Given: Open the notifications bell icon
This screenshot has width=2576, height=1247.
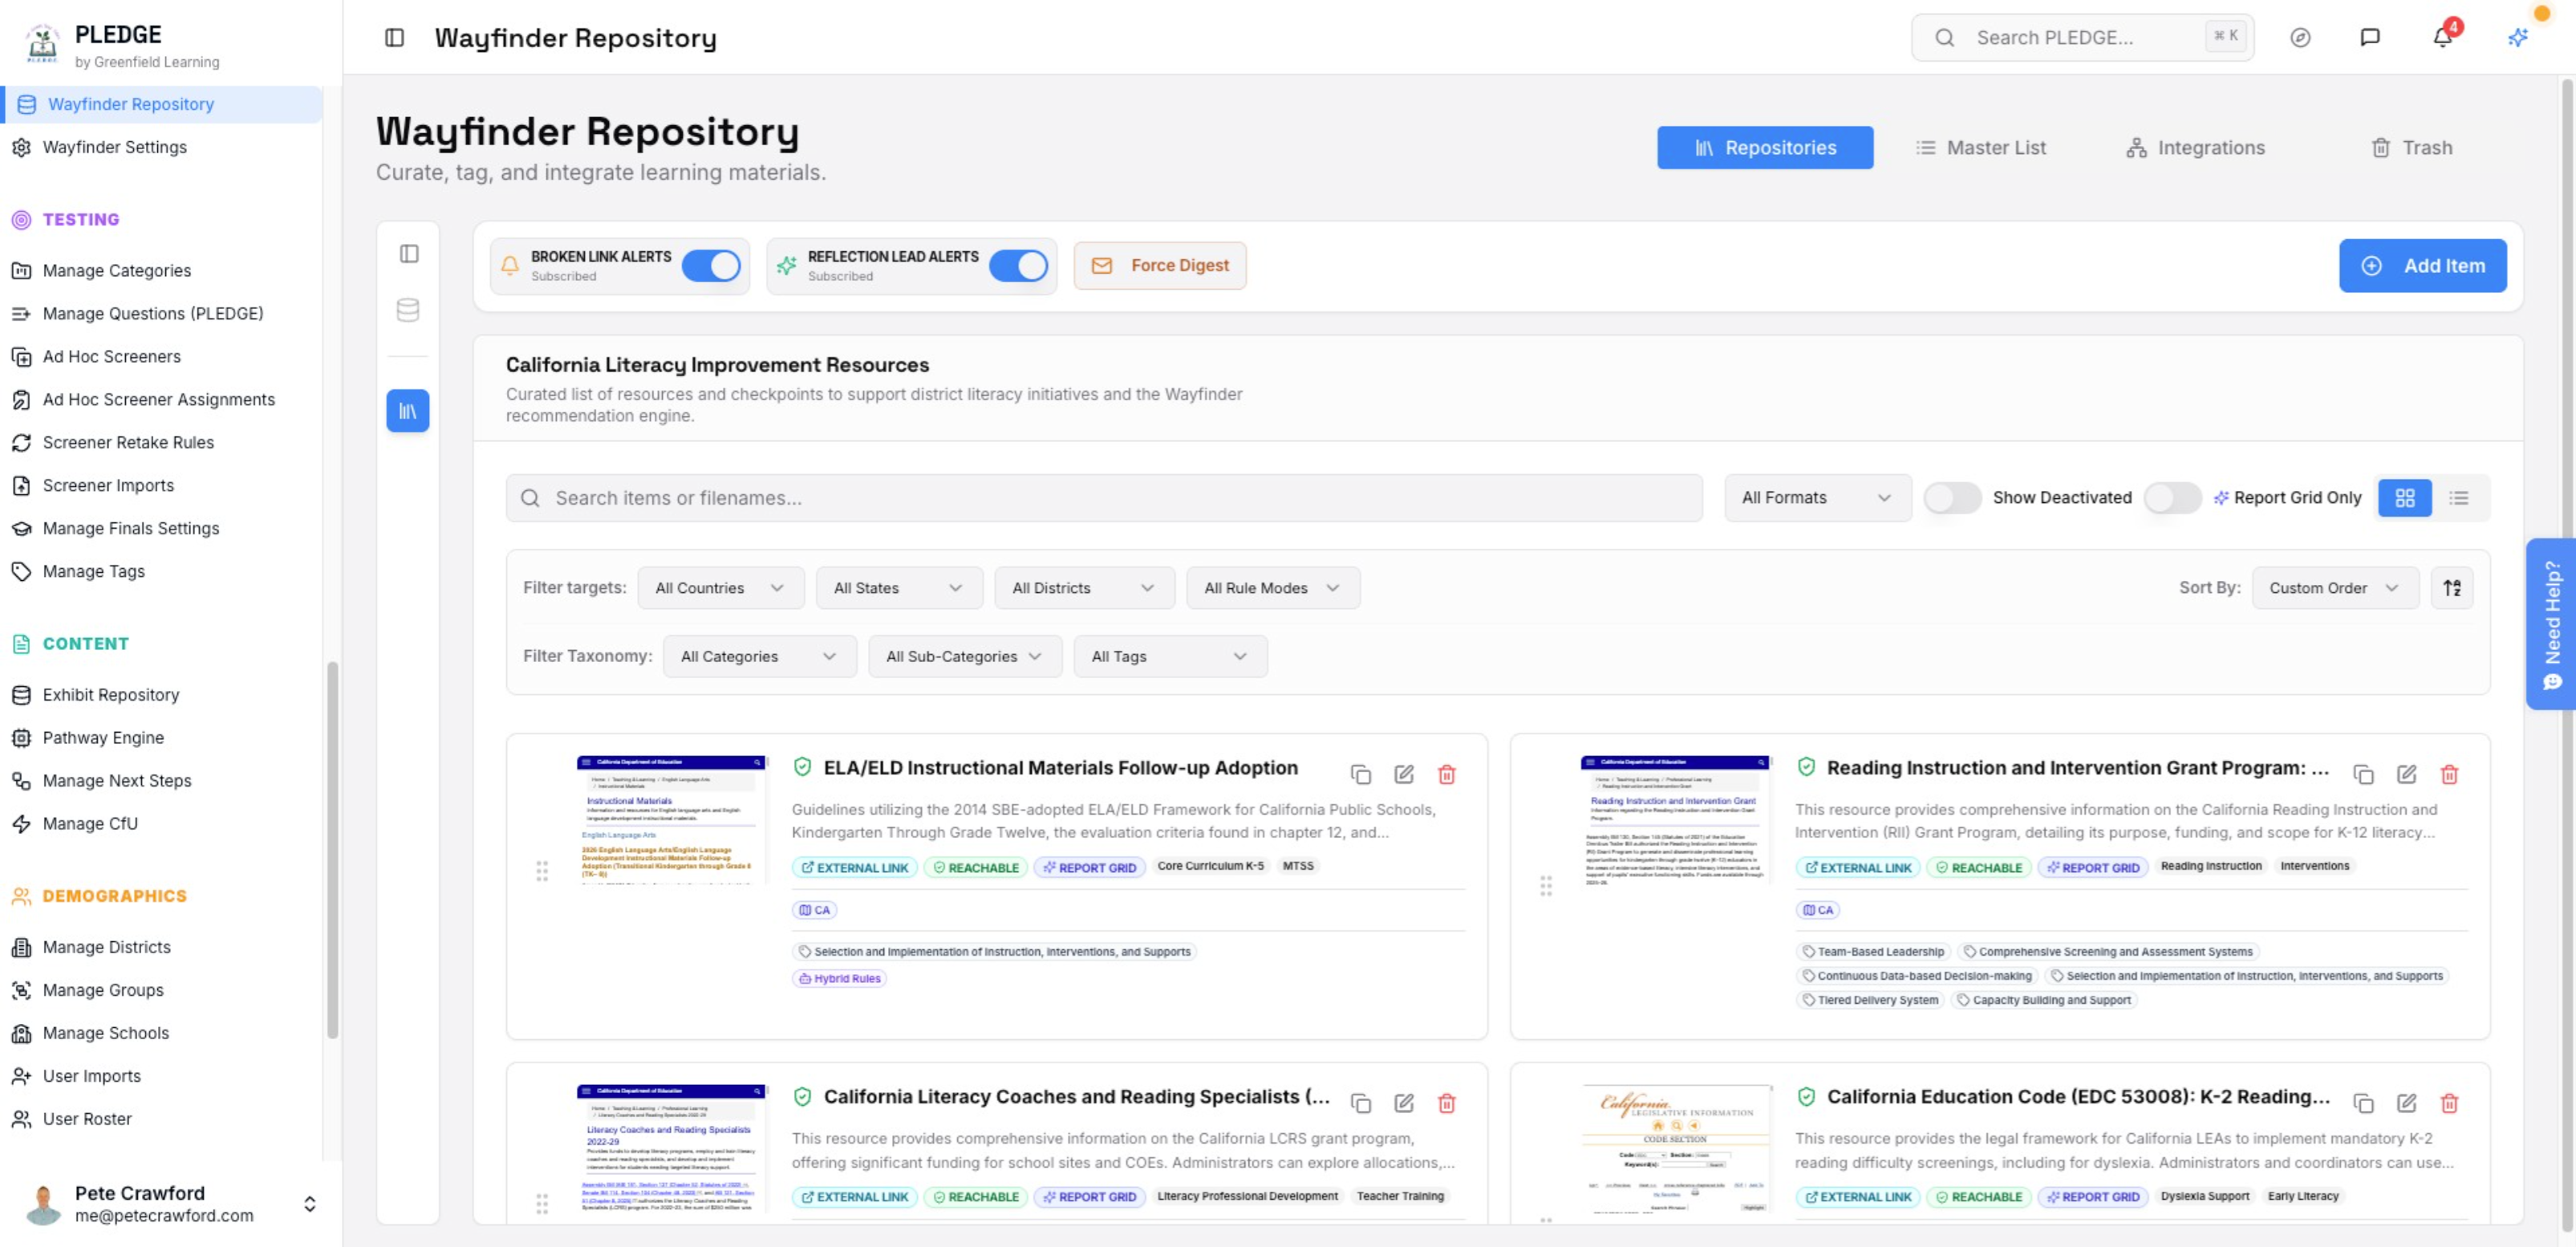Looking at the screenshot, I should [2442, 37].
